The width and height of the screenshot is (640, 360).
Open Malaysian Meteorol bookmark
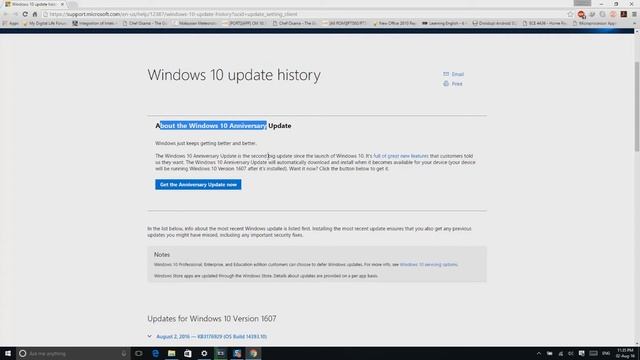coord(195,23)
